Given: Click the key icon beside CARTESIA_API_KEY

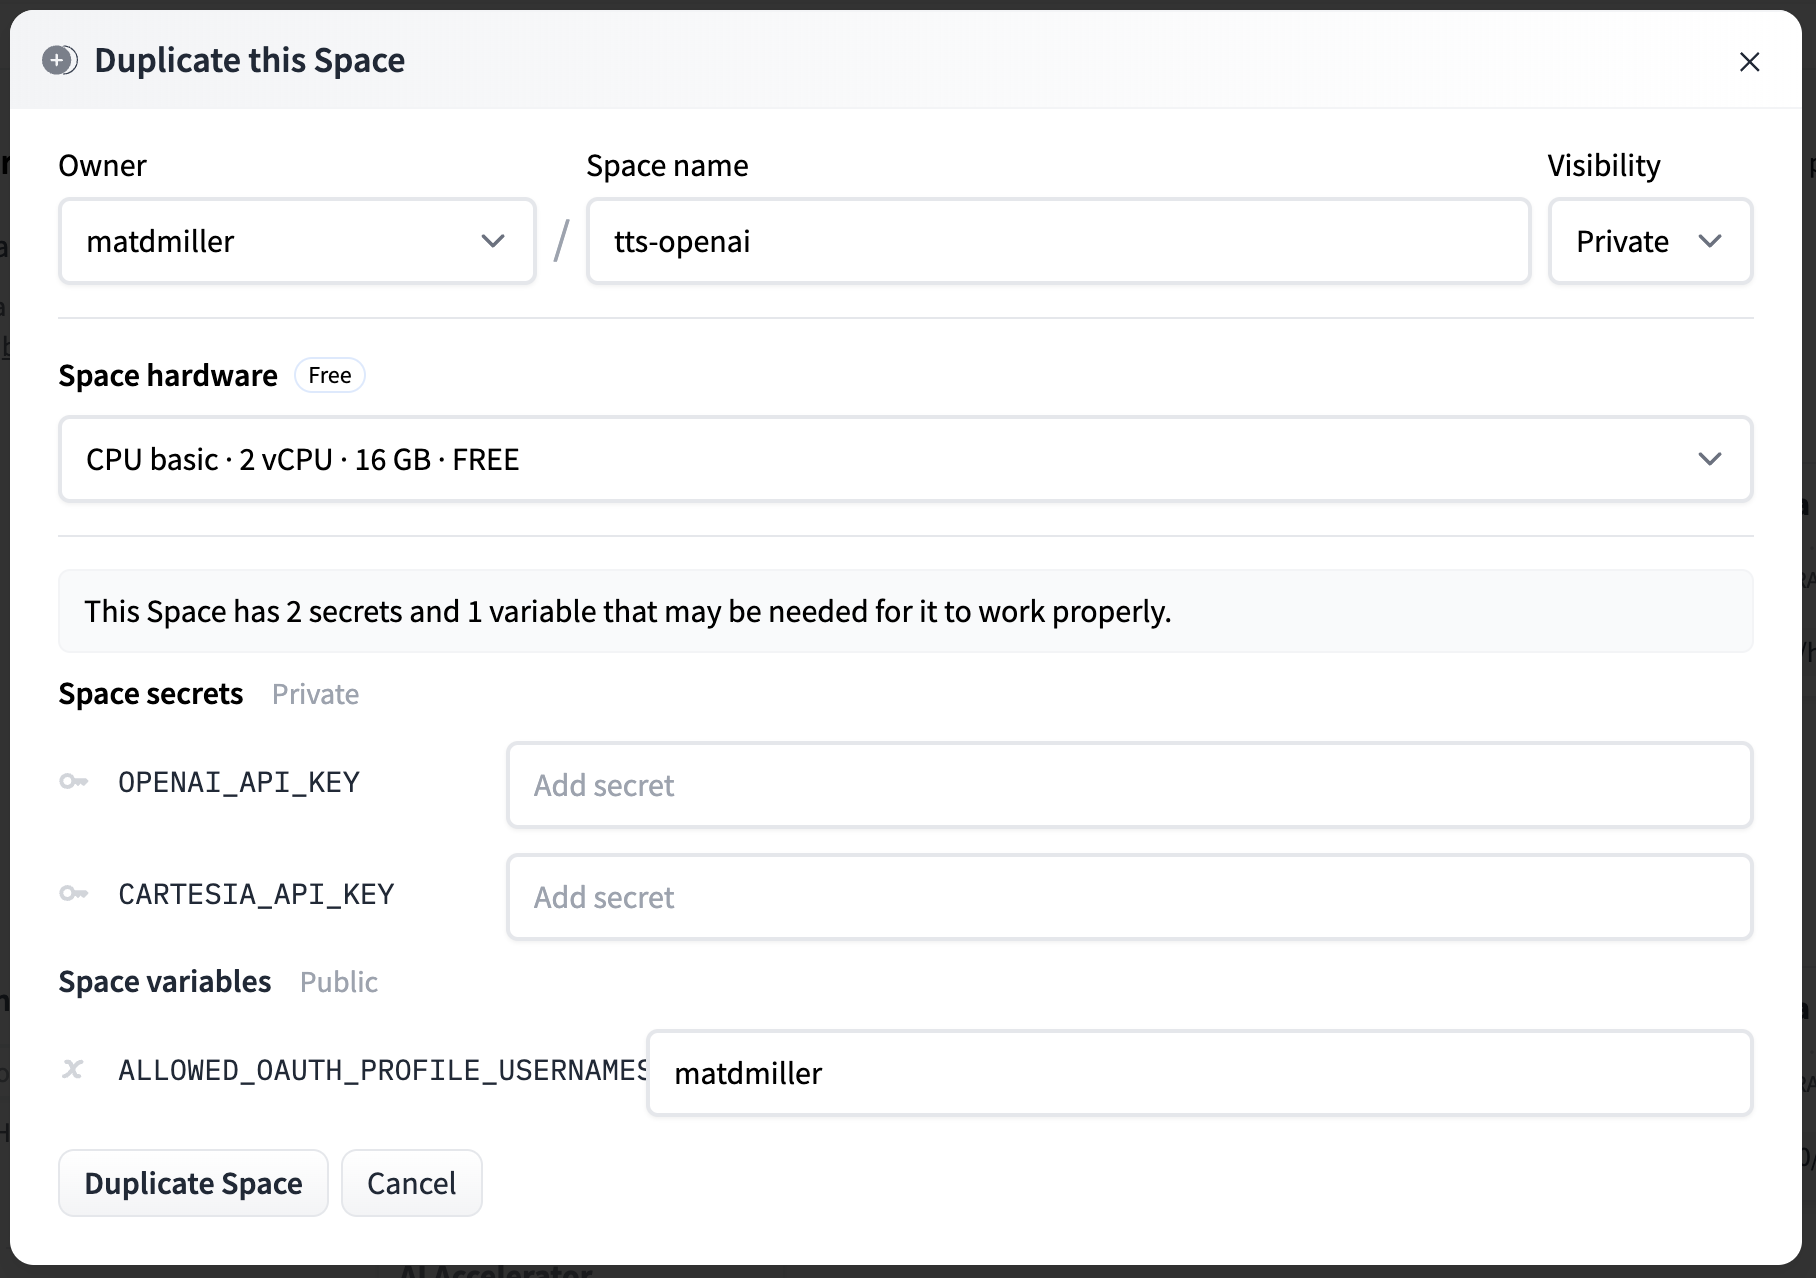Looking at the screenshot, I should (73, 894).
